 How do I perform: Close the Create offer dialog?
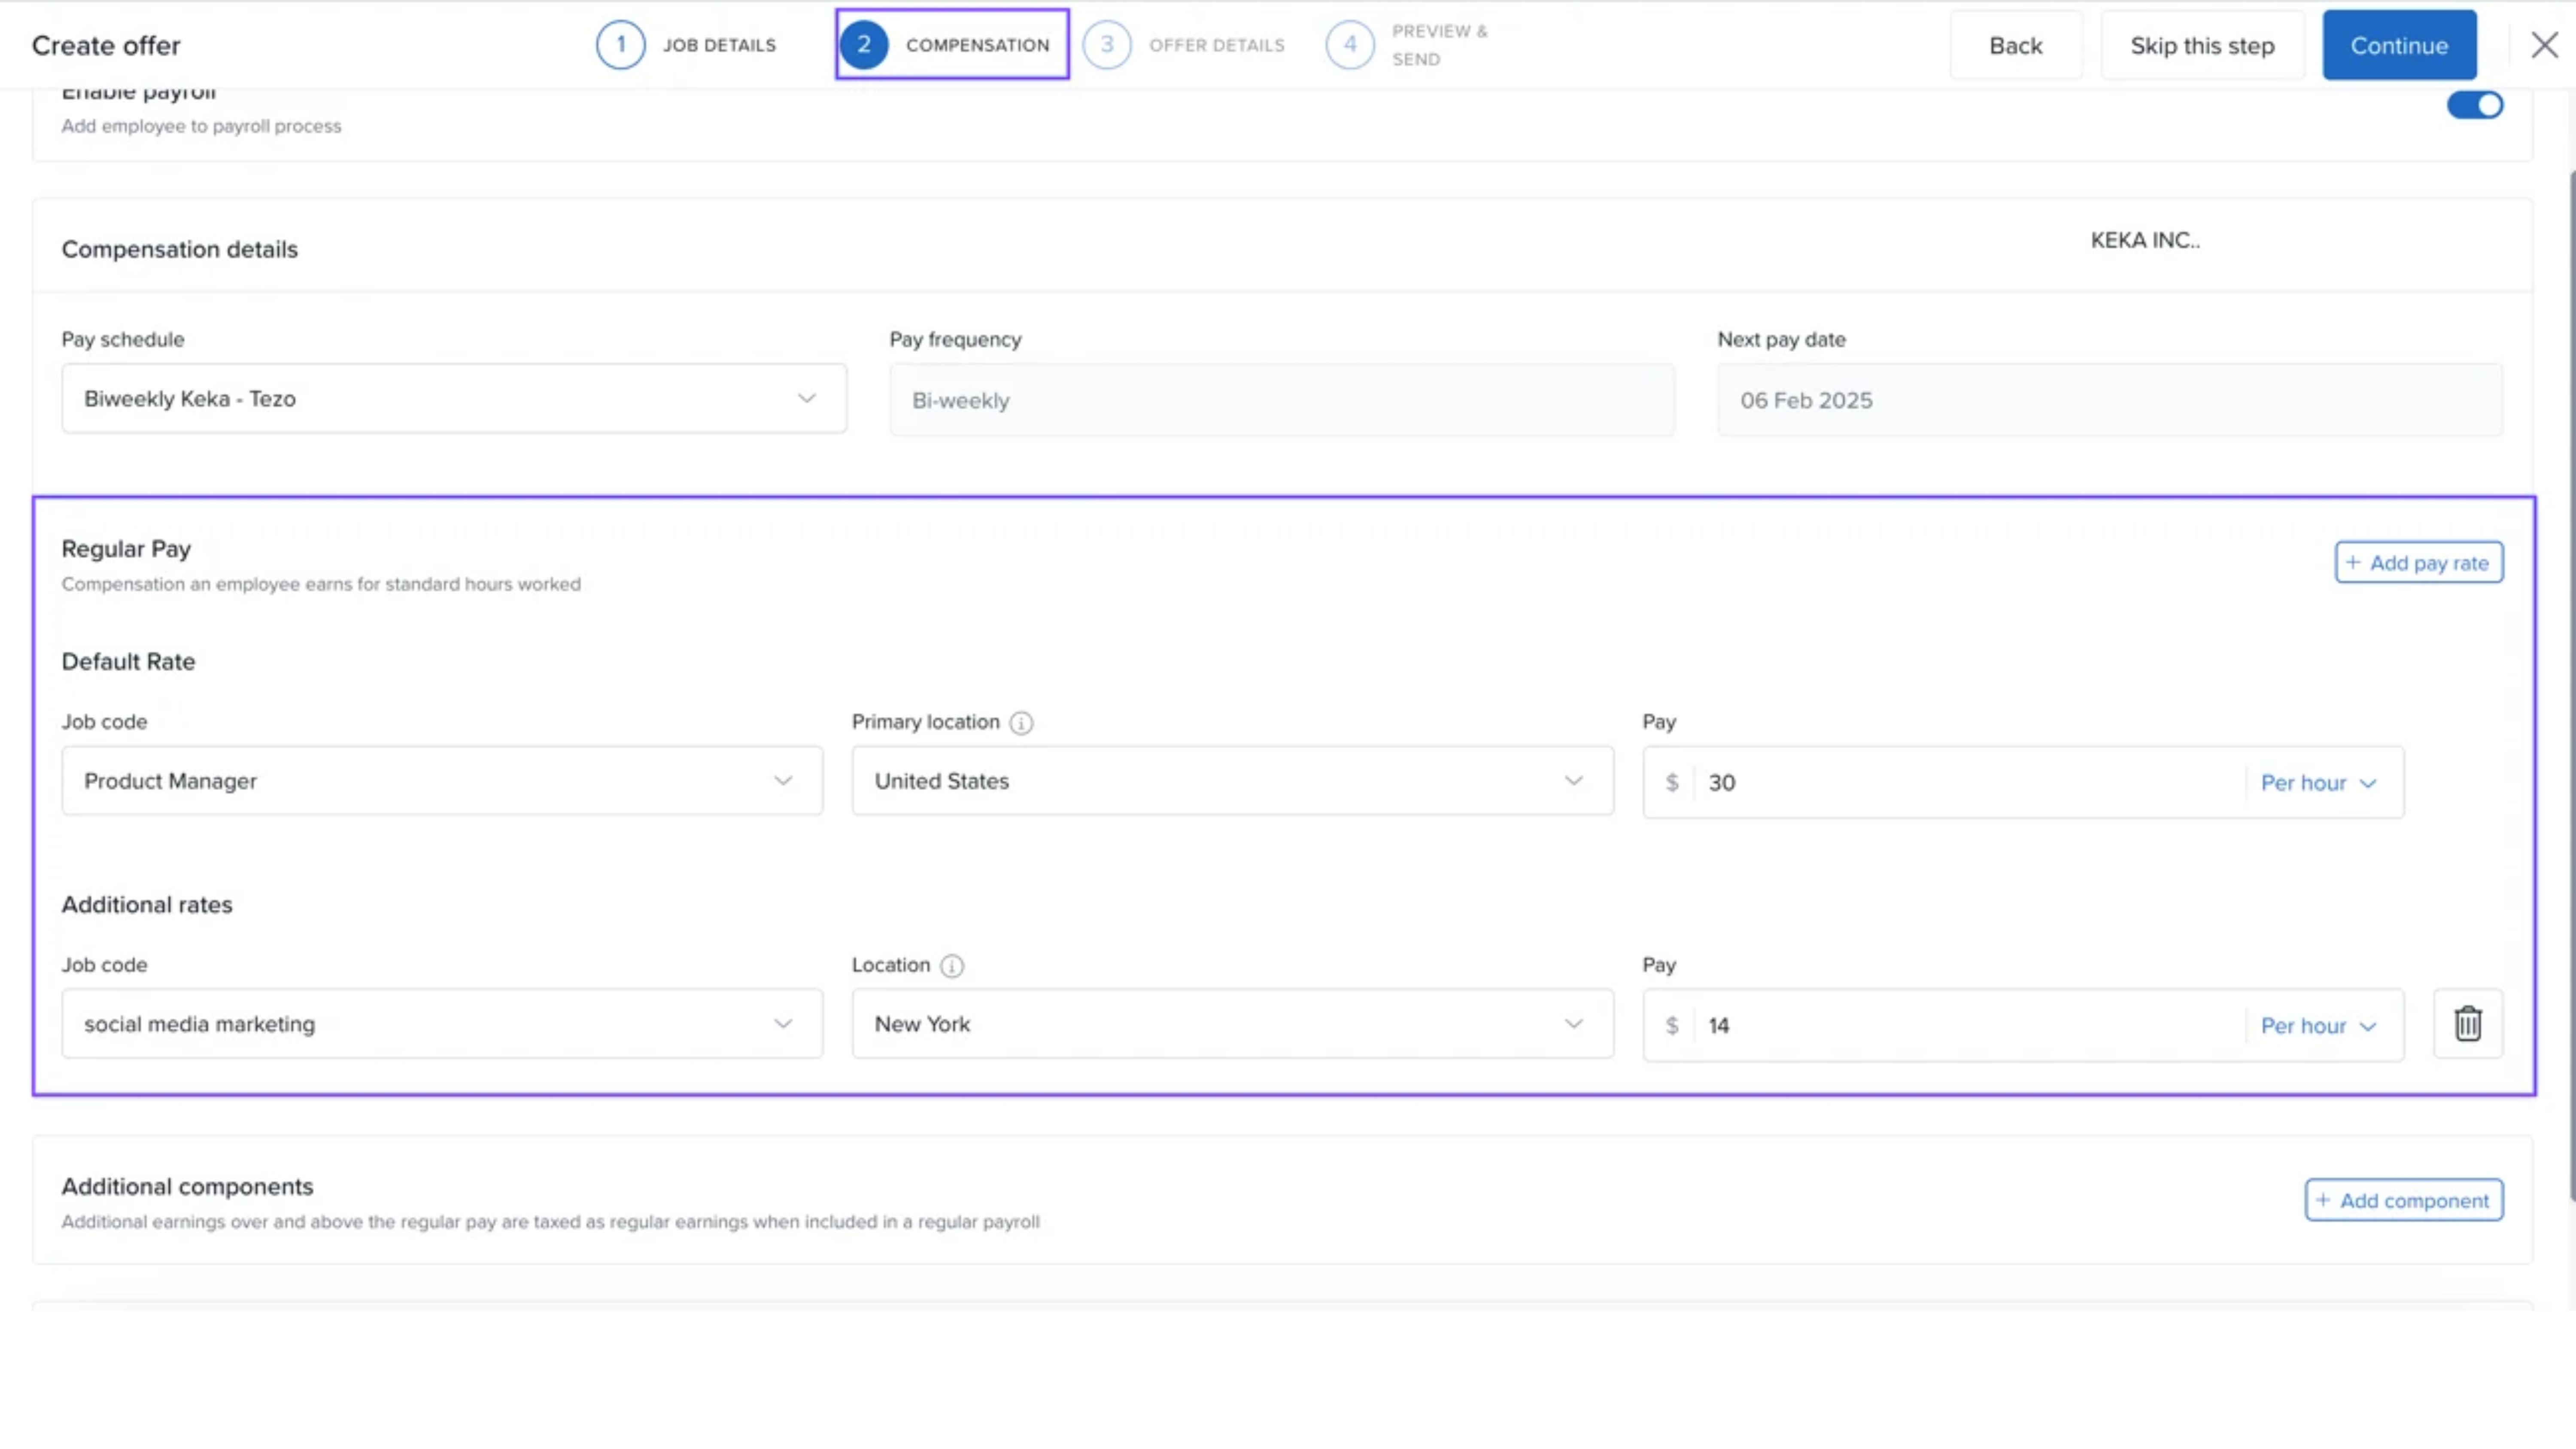point(2543,45)
